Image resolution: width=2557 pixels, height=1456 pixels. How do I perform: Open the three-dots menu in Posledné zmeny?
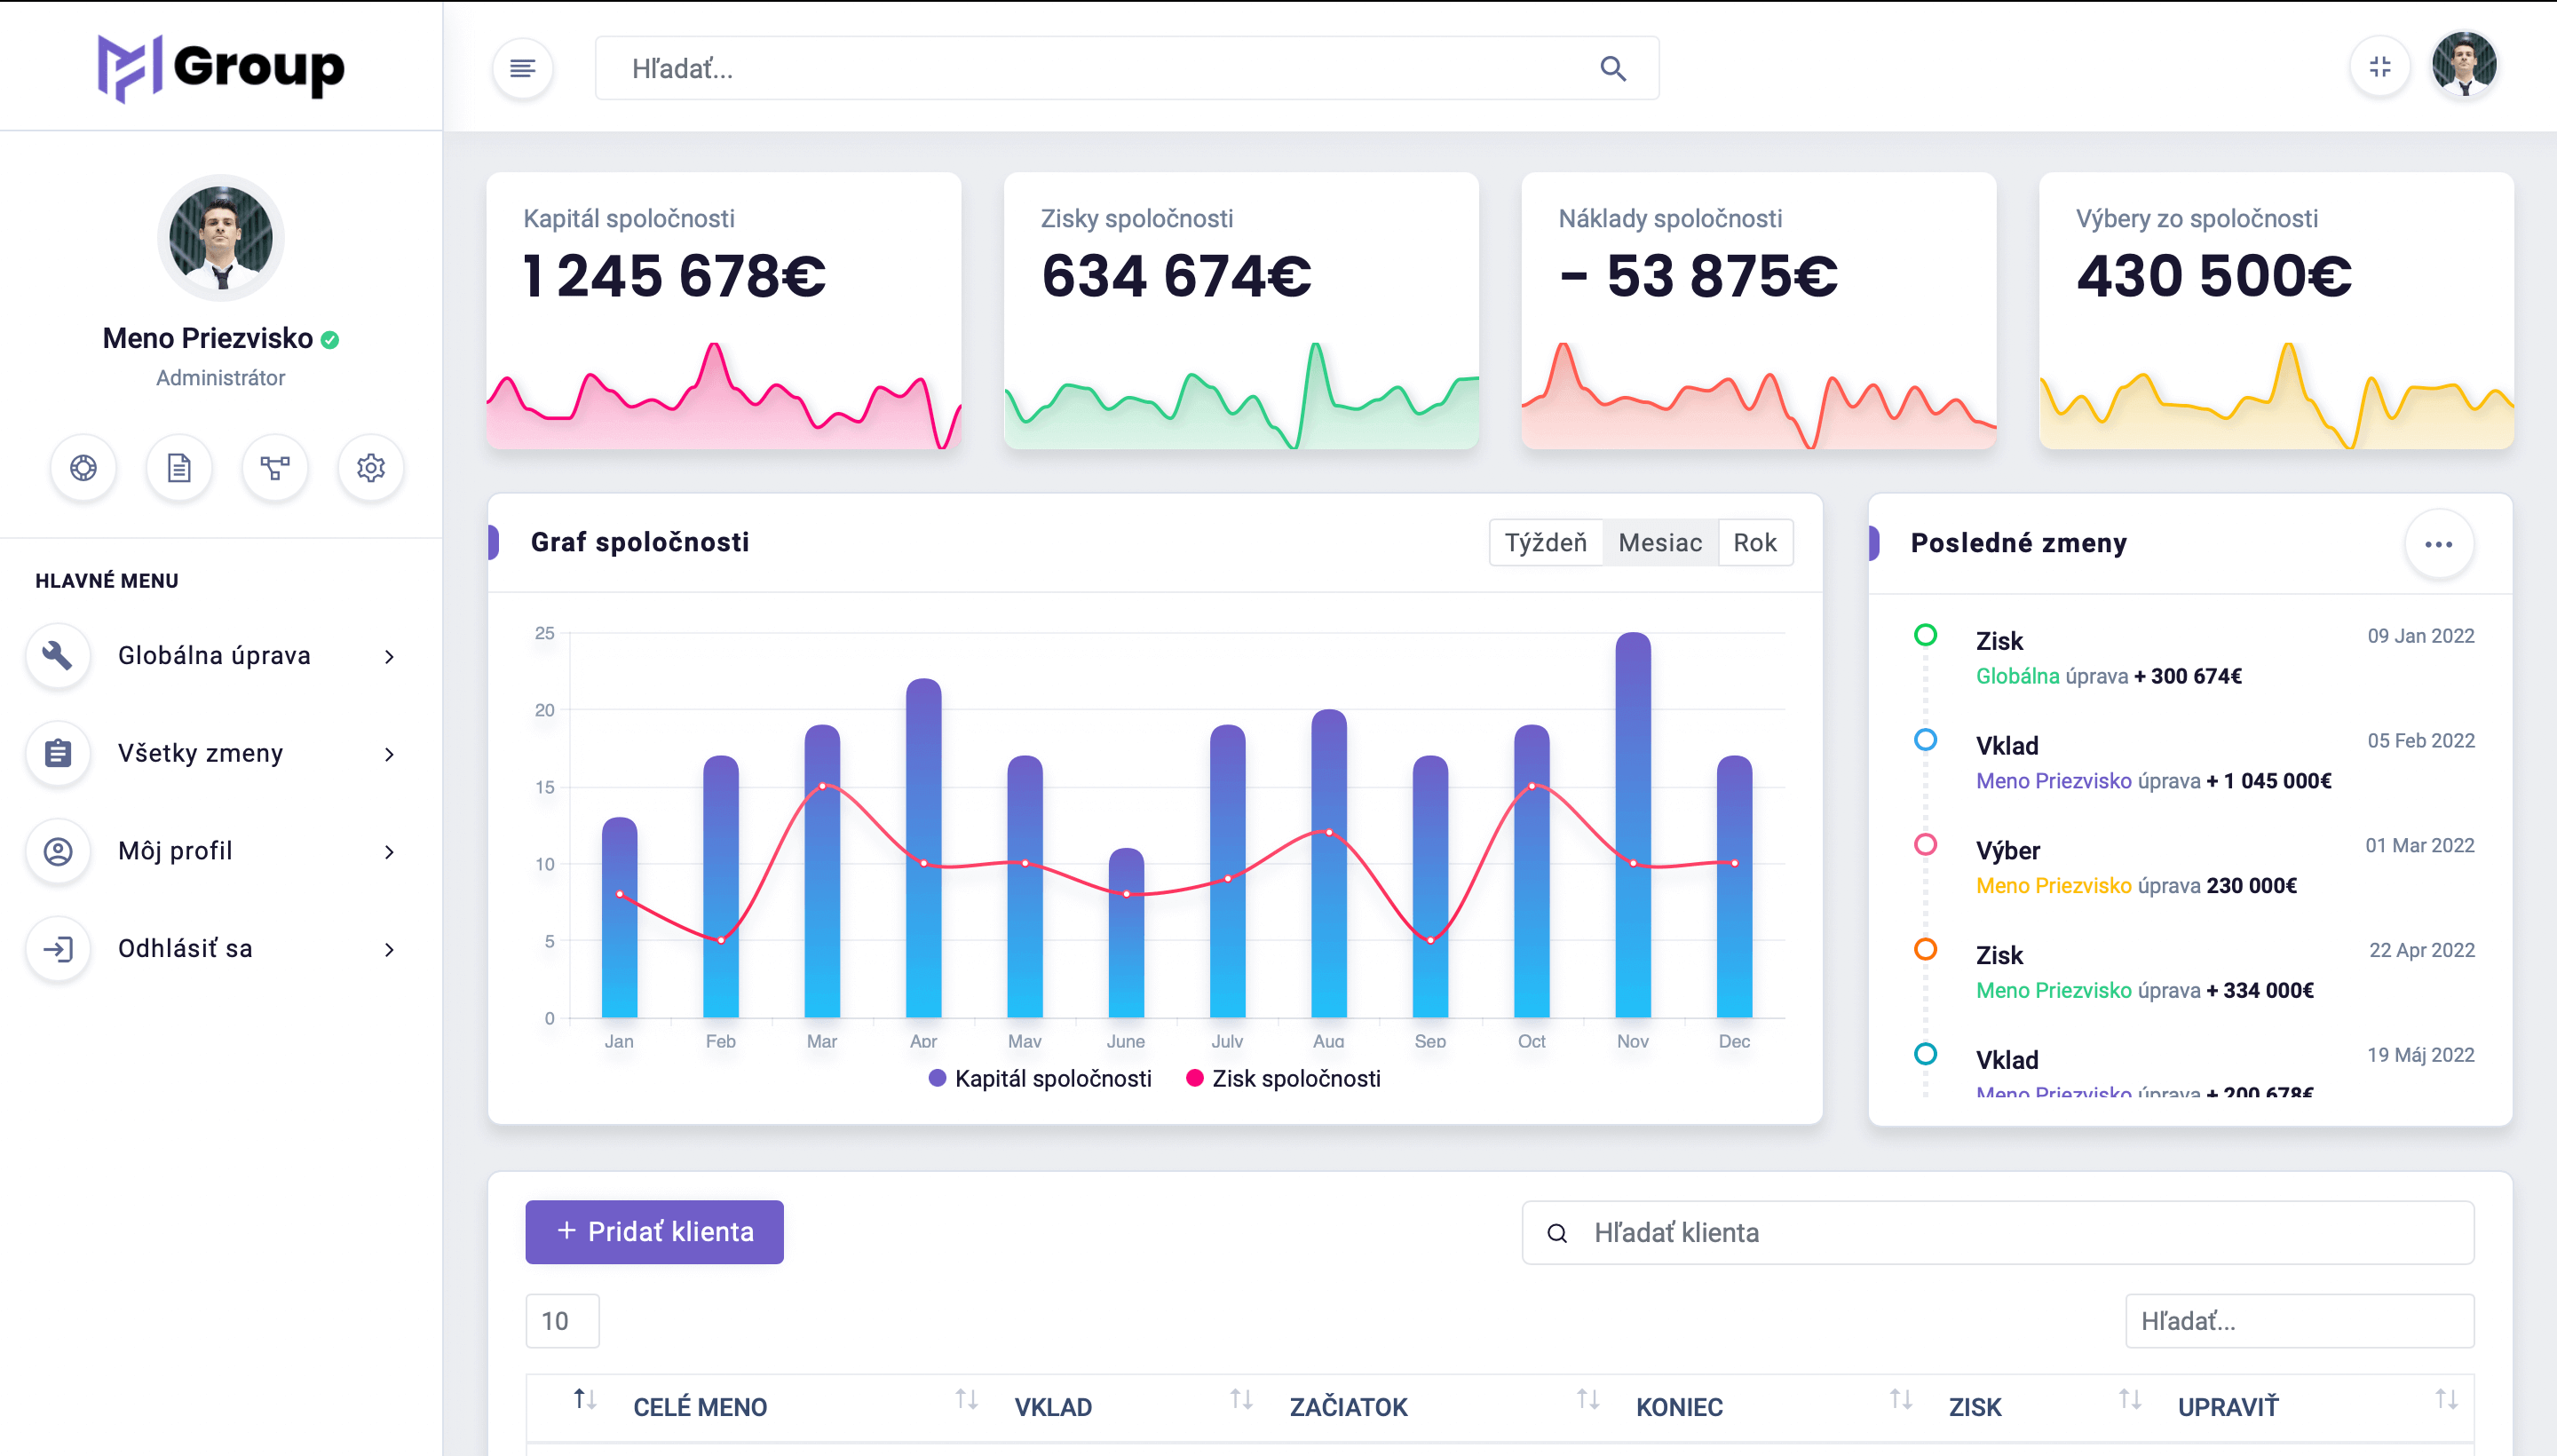[2439, 544]
